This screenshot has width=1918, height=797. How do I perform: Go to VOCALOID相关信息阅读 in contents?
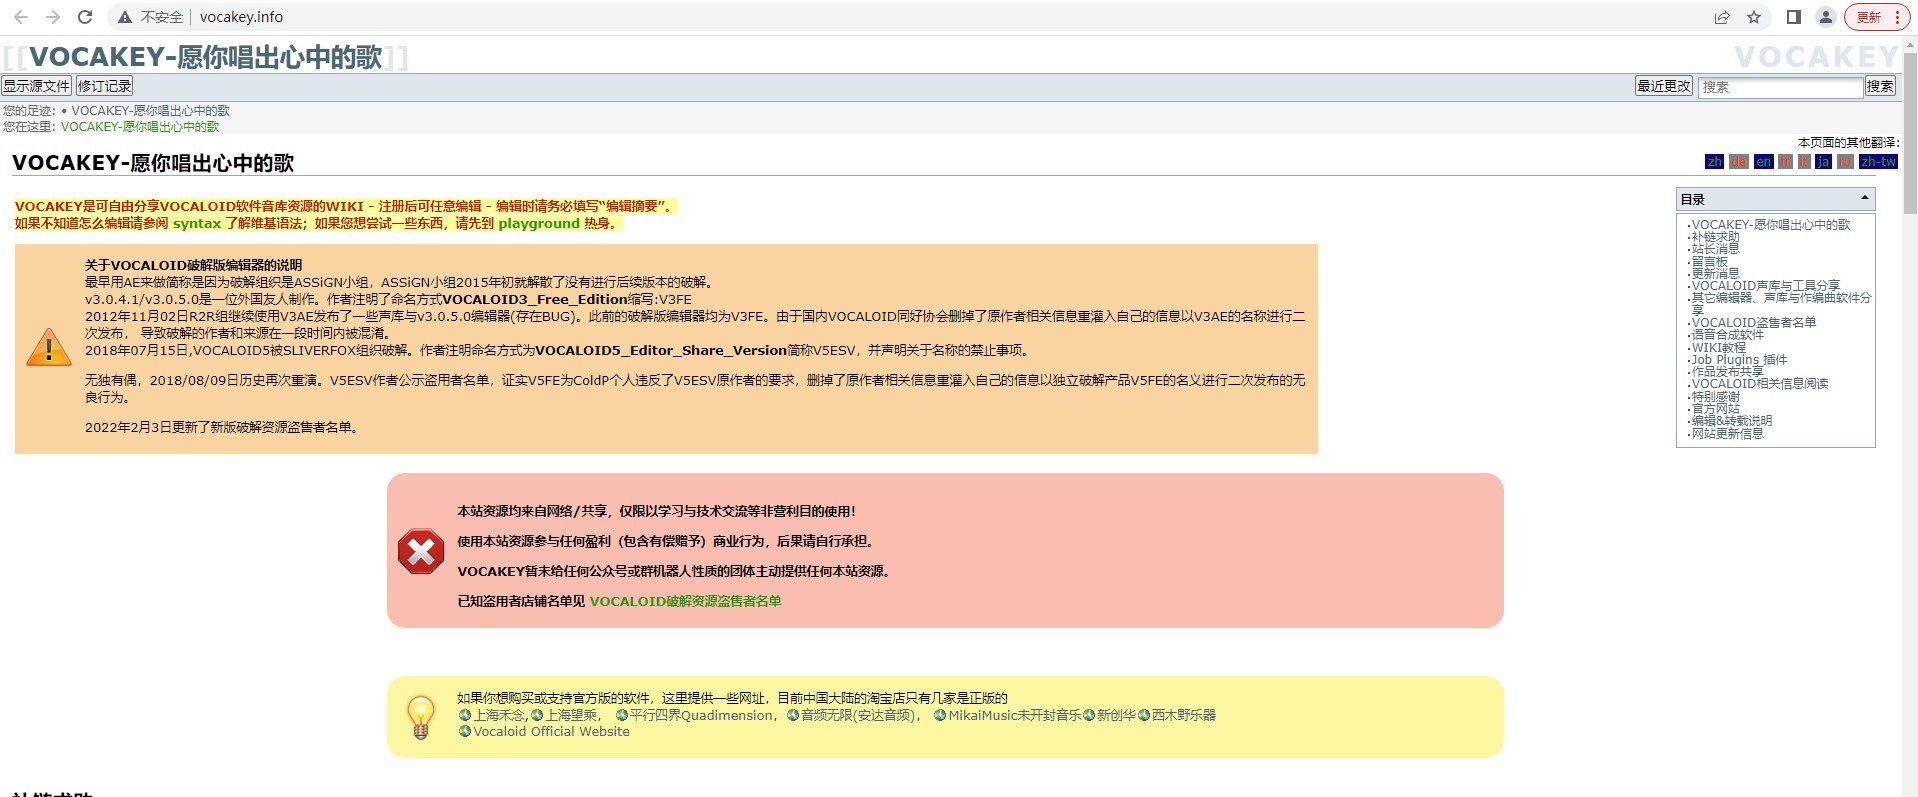[1760, 384]
